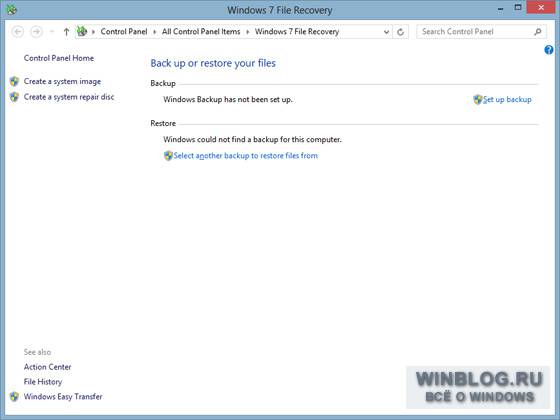Screen dimensions: 560x420
Task: Go to Control Panel Home
Action: 59,58
